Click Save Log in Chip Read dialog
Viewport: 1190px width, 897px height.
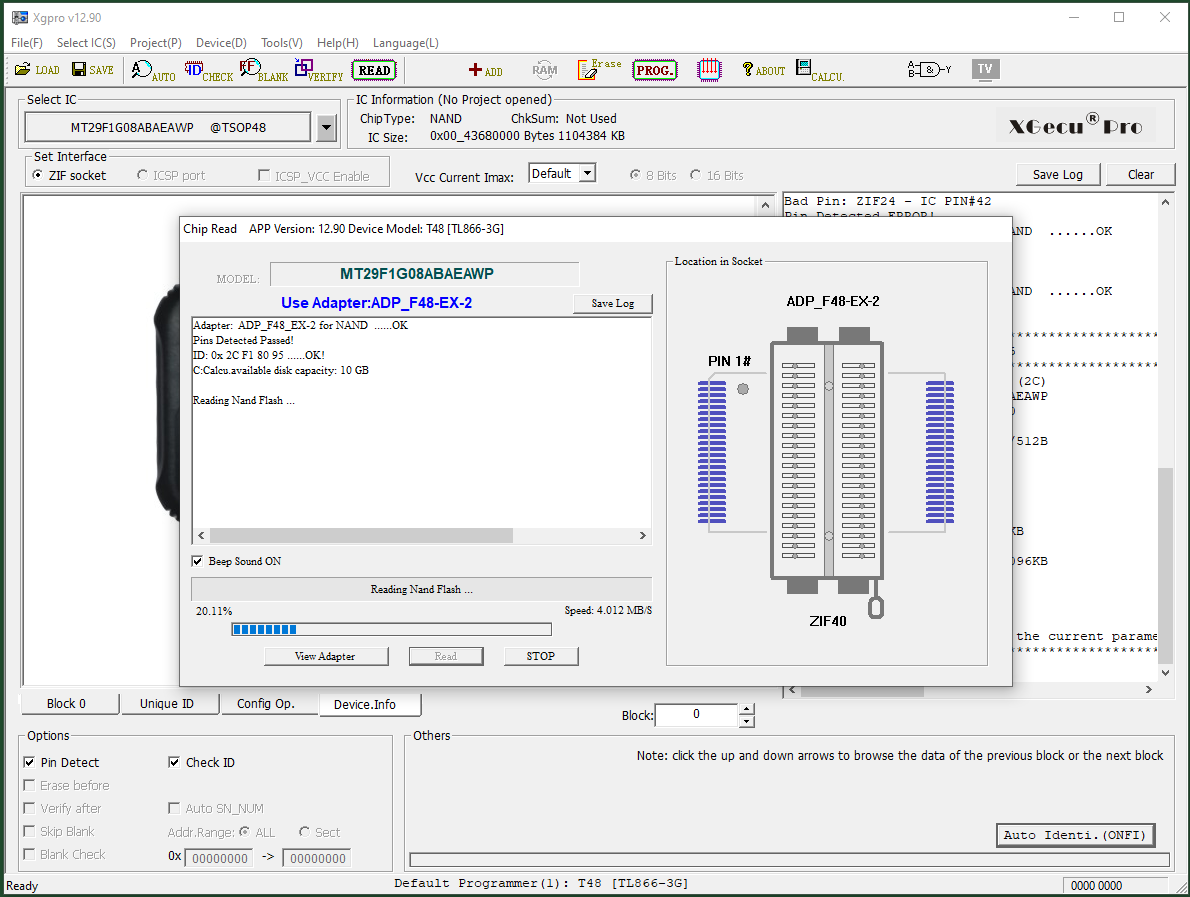(x=612, y=303)
